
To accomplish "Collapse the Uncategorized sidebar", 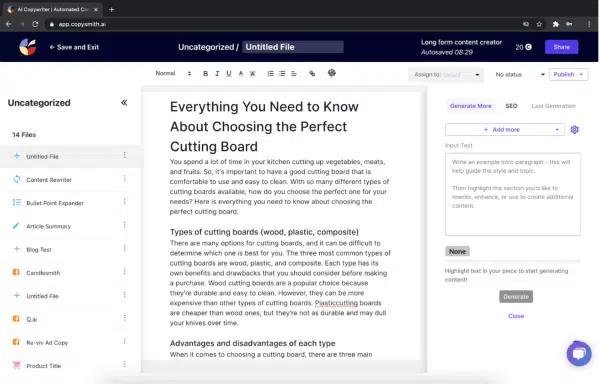I will tap(124, 103).
